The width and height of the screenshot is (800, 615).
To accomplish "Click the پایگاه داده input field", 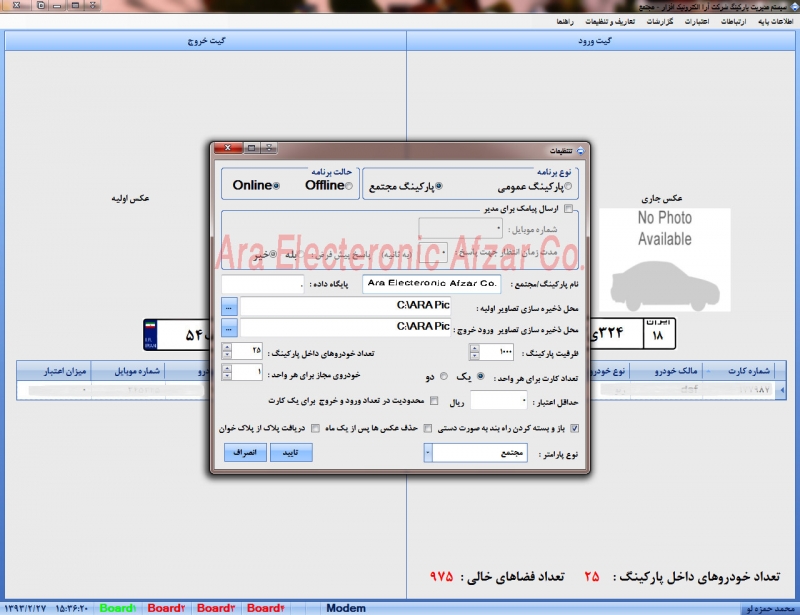I will tap(263, 284).
